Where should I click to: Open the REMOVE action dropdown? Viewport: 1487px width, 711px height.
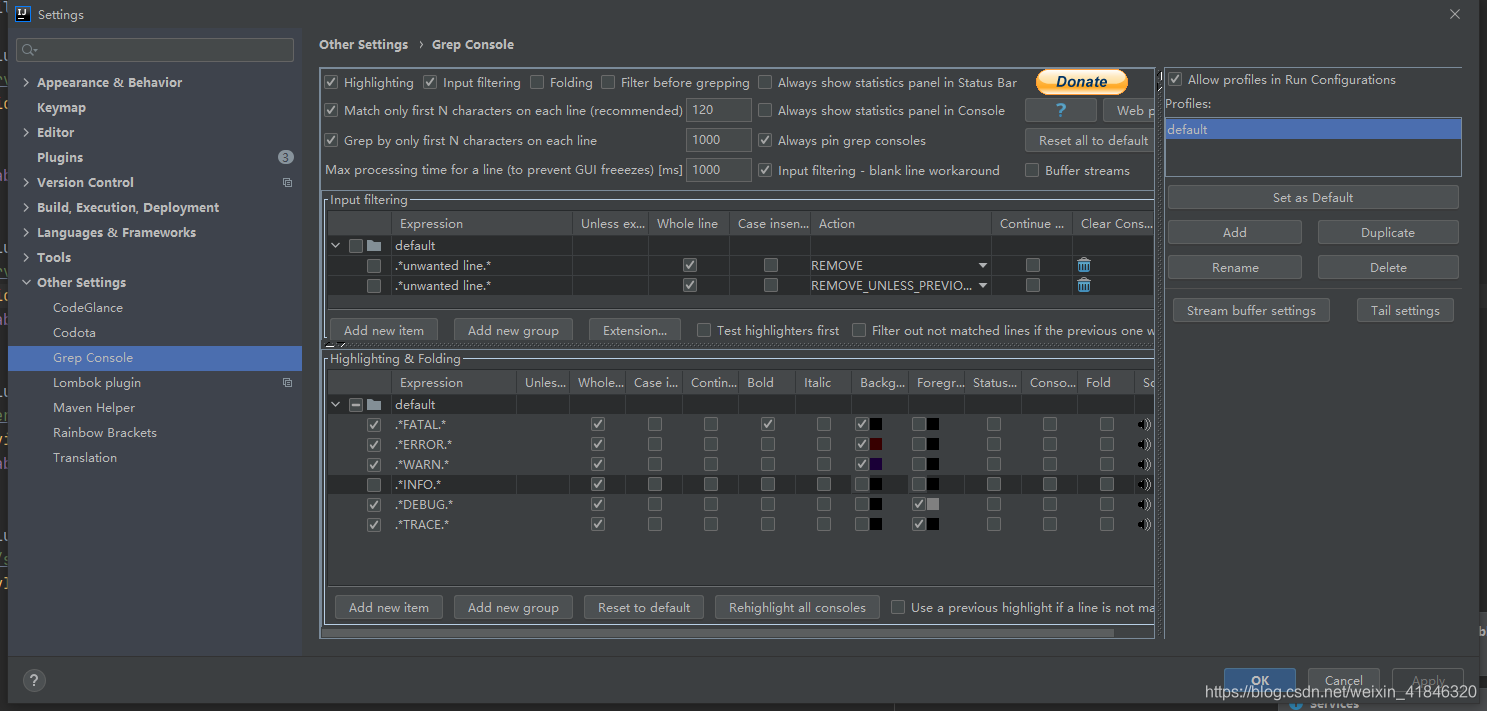click(982, 265)
